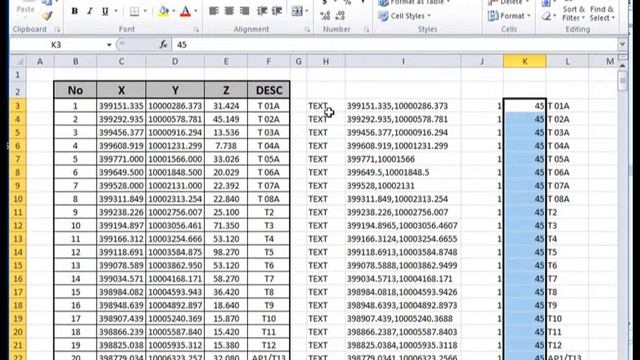Click the 'DESC' header cell
Viewport: 640px width, 360px height.
click(x=269, y=90)
